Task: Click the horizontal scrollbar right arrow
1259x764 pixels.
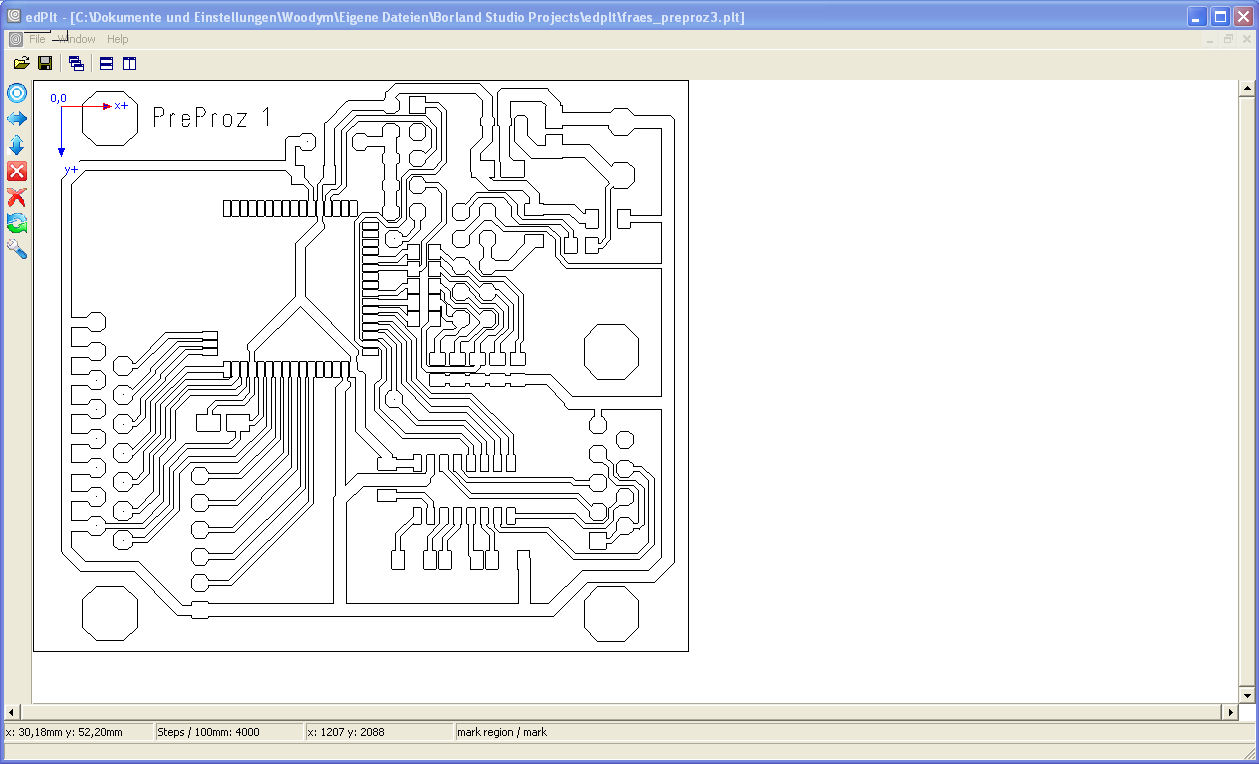Action: pos(1230,712)
